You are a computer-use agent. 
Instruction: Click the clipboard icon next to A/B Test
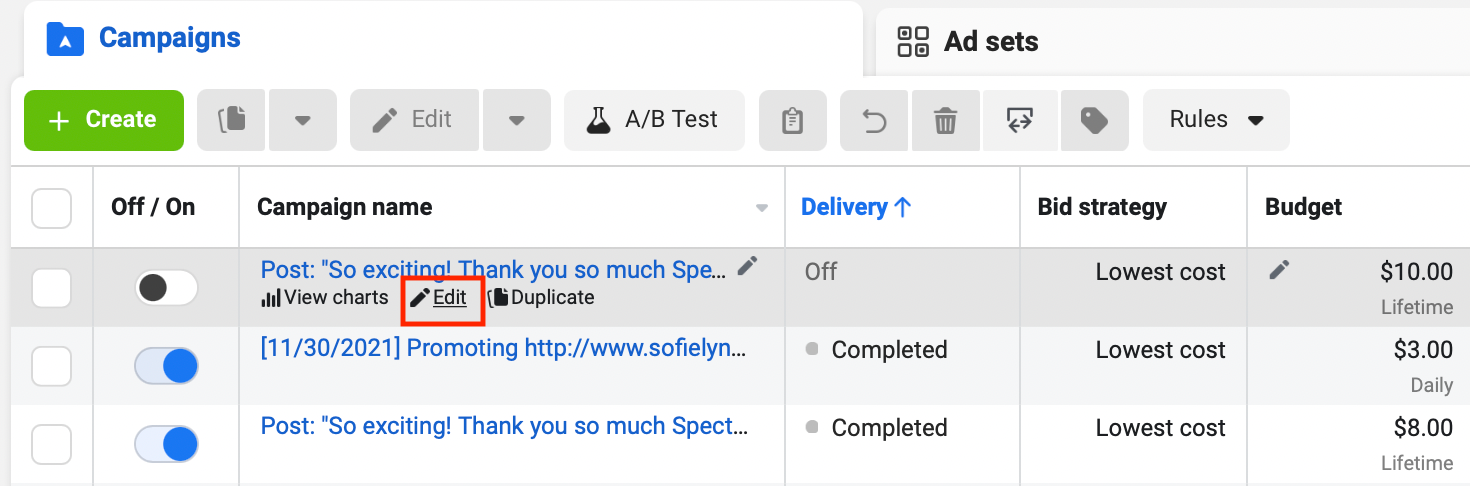[x=793, y=121]
